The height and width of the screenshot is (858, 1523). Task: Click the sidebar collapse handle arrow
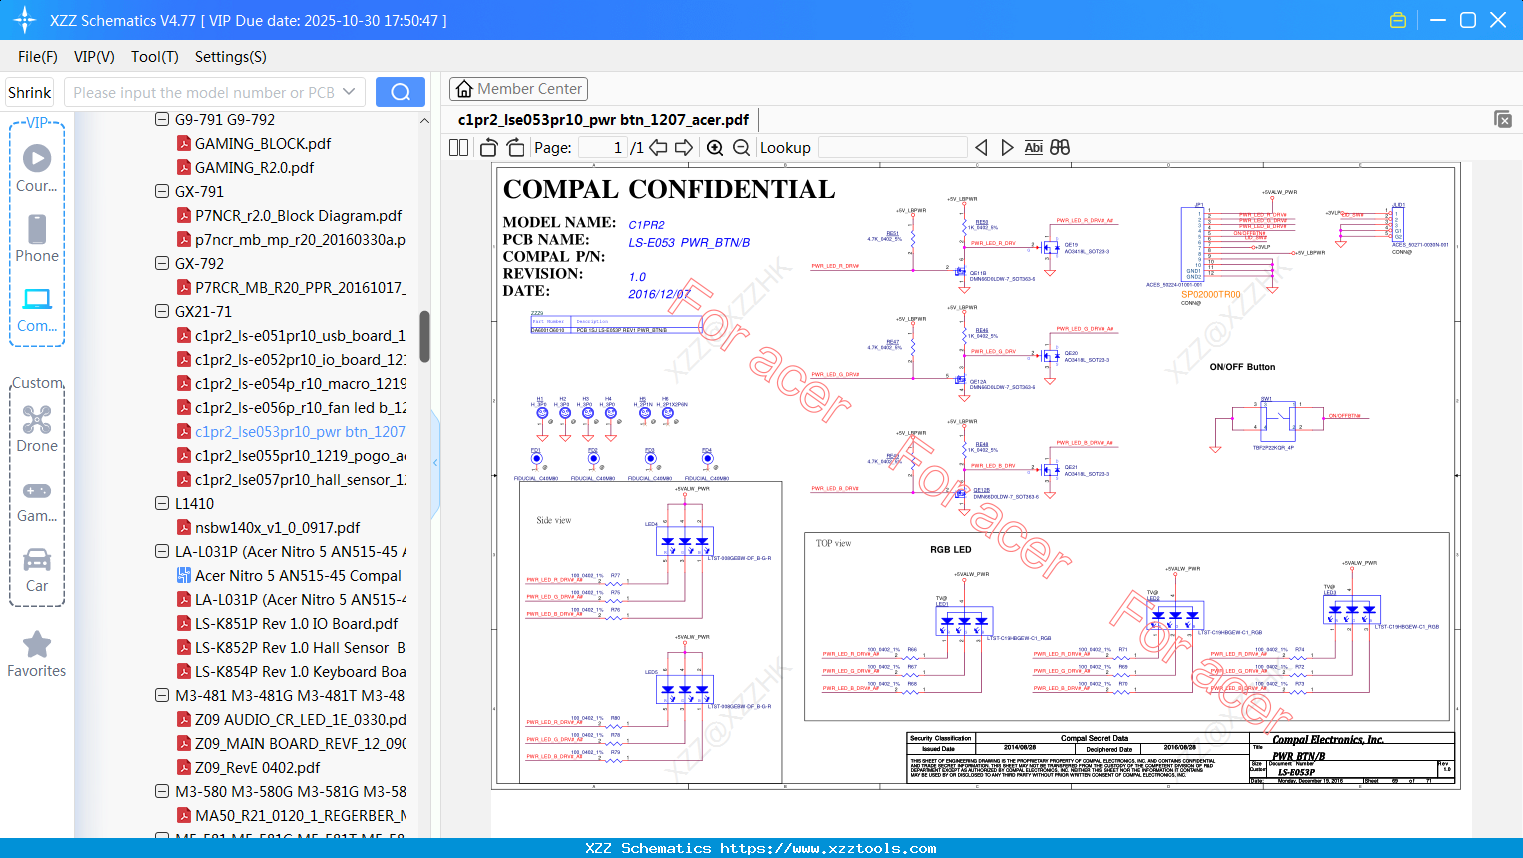[x=435, y=462]
